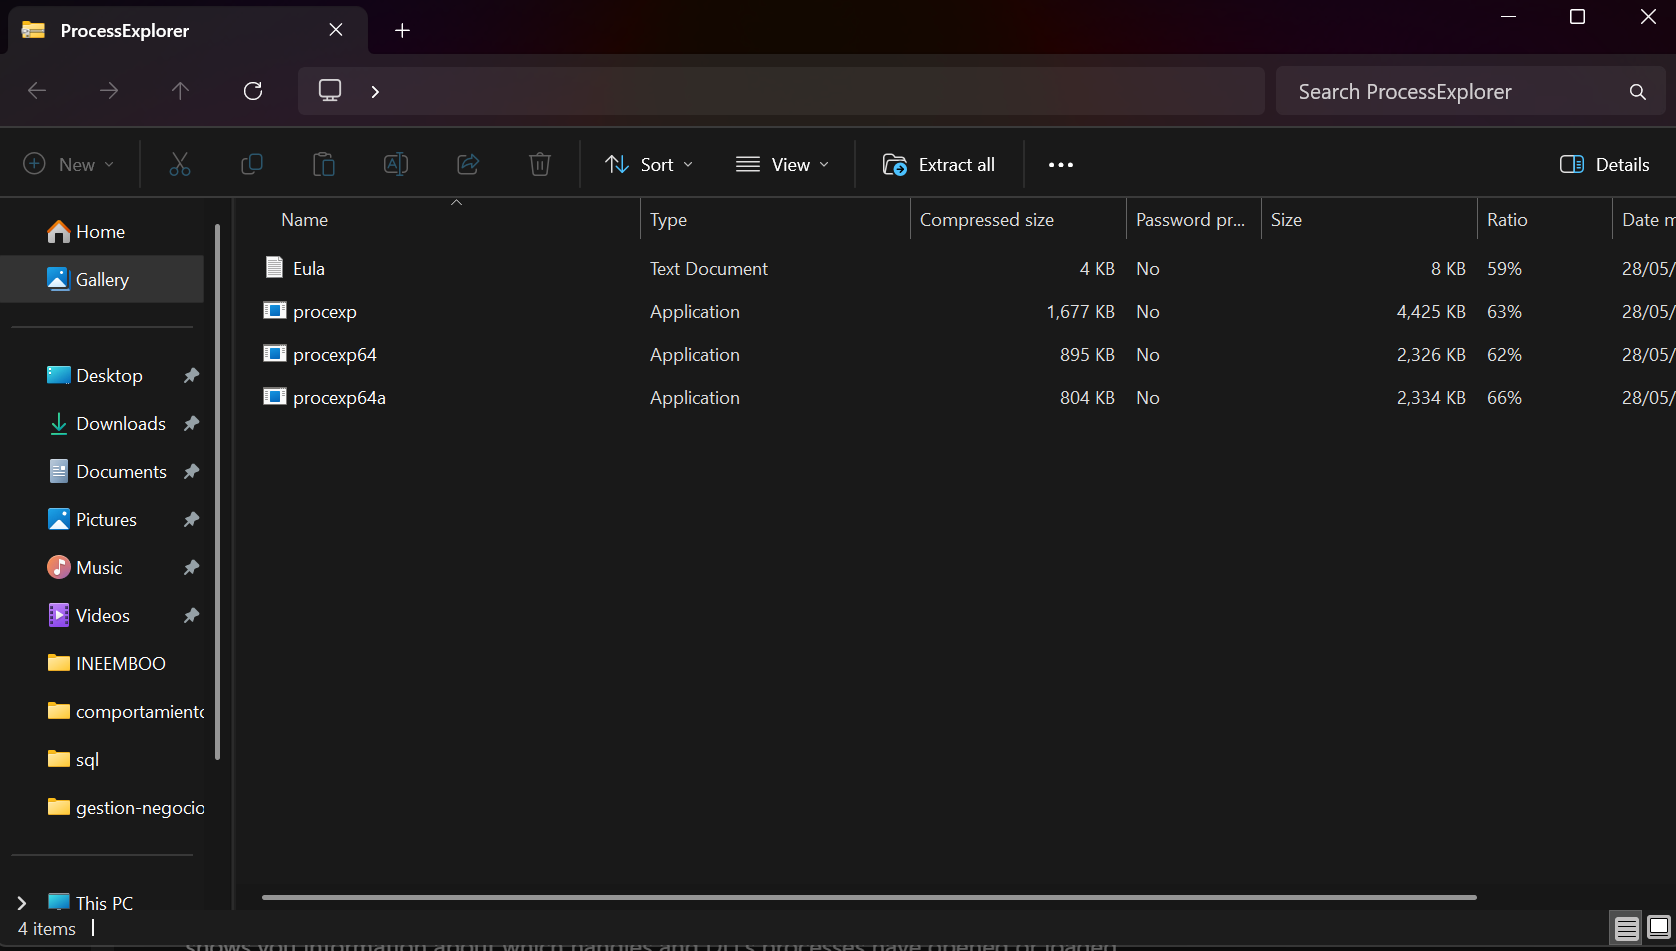Click the horizontal scrollbar in file list
Viewport: 1676px width, 951px height.
pyautogui.click(x=868, y=897)
